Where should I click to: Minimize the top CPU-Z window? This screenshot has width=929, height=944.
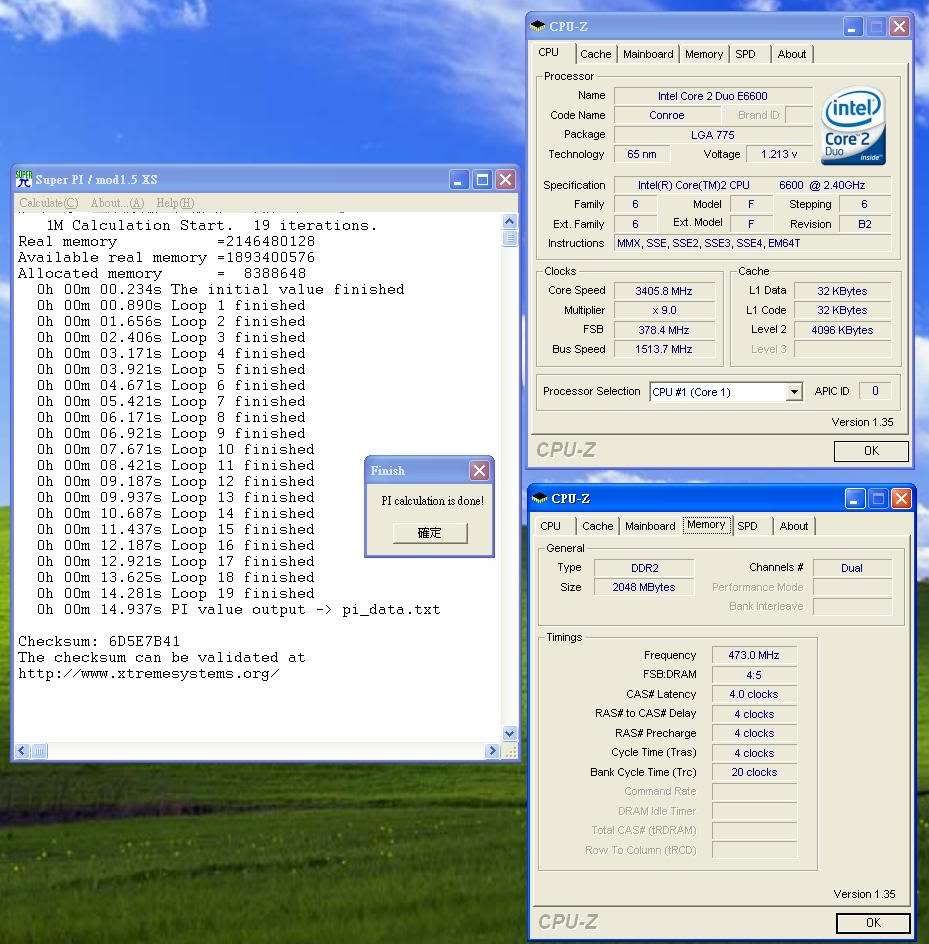coord(853,26)
